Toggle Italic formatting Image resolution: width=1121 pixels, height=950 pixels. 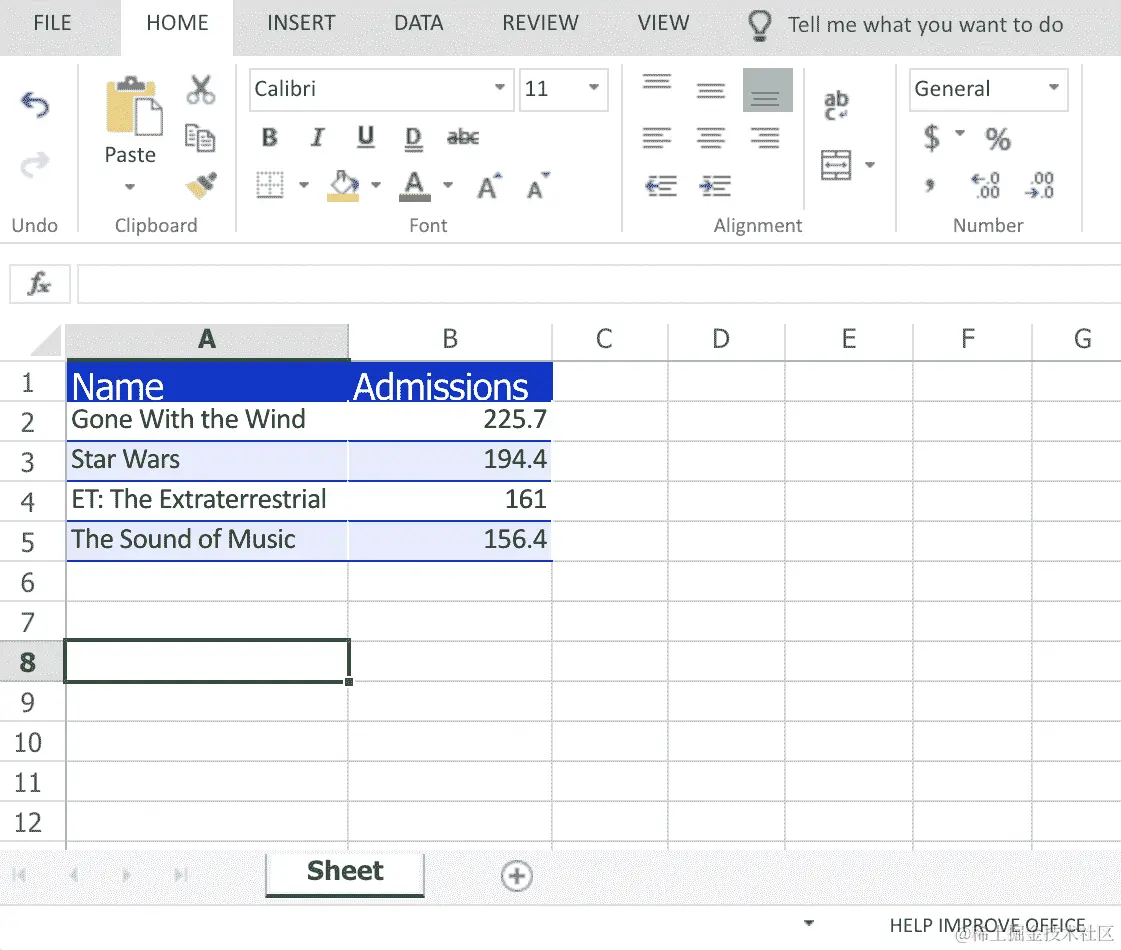point(317,137)
